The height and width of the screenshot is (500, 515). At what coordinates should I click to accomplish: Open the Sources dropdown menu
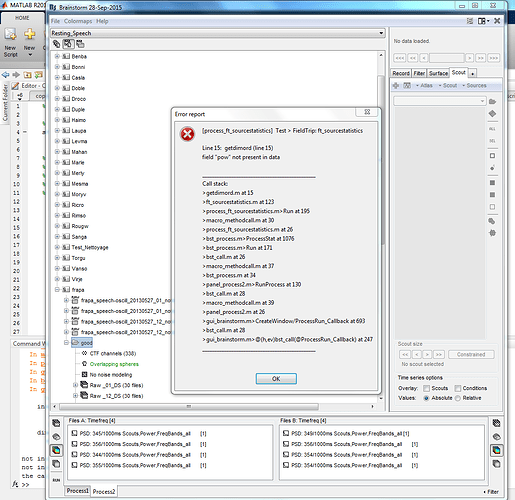coord(474,85)
